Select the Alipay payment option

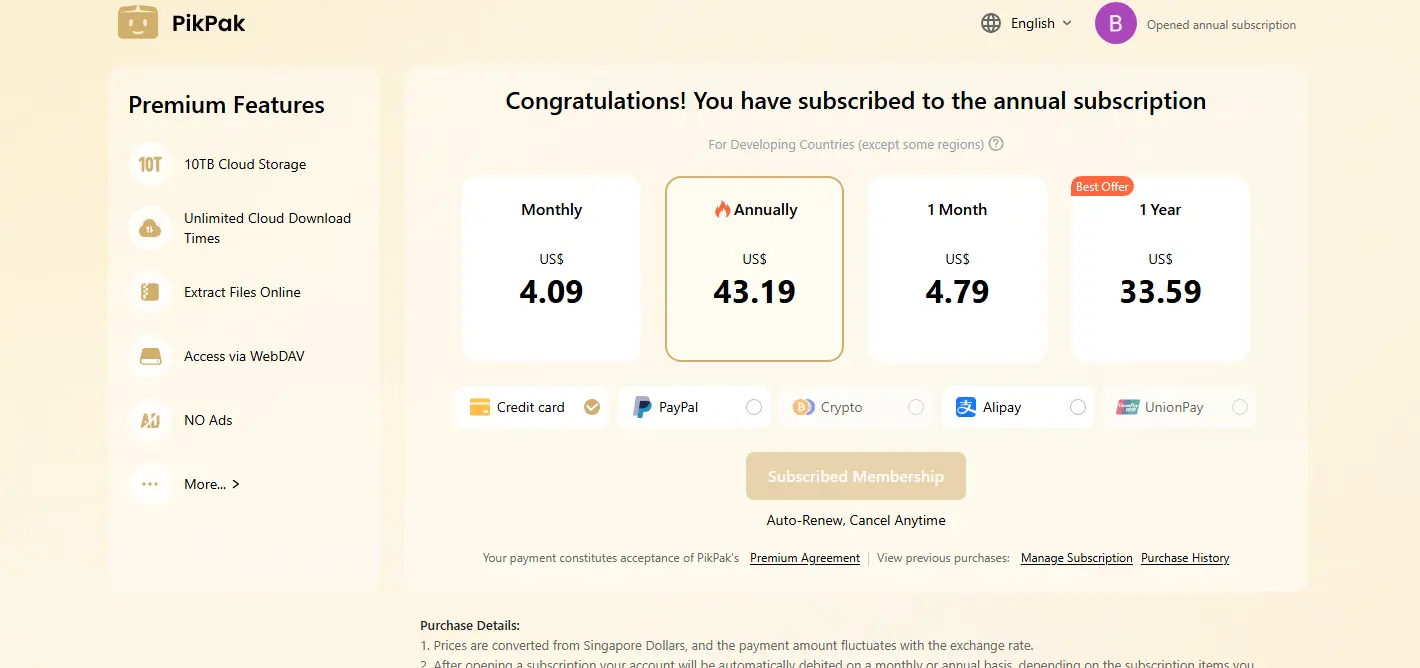1018,407
